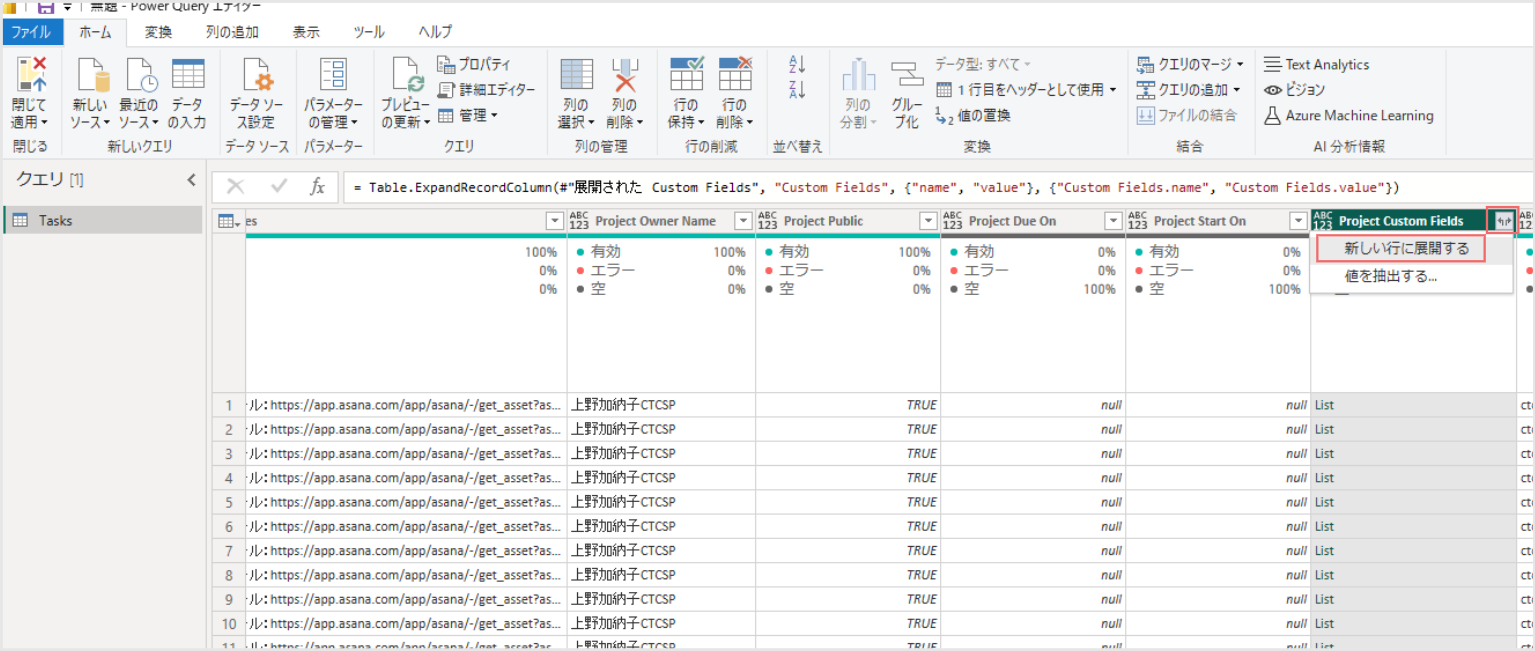1535x651 pixels.
Task: Switch to the ツール (Tools) tab
Action: point(369,32)
